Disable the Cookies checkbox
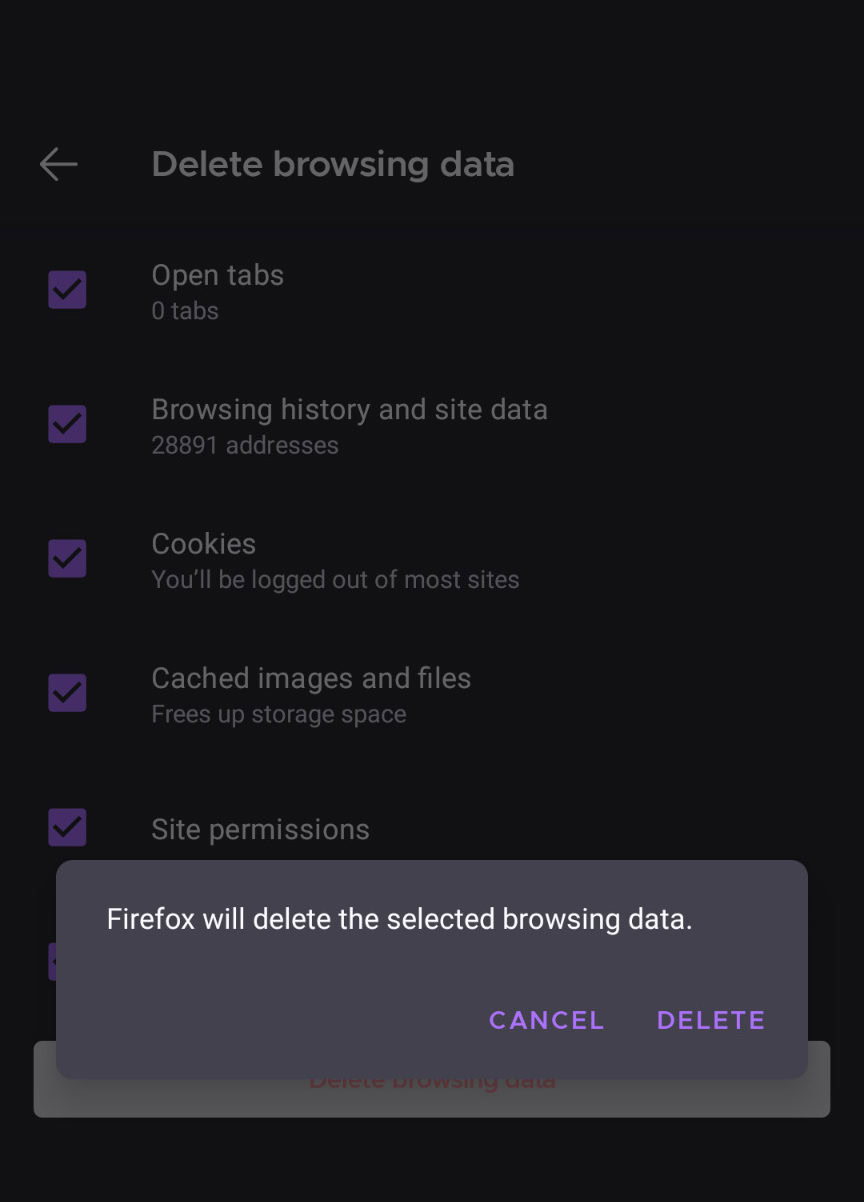This screenshot has width=864, height=1202. point(67,558)
